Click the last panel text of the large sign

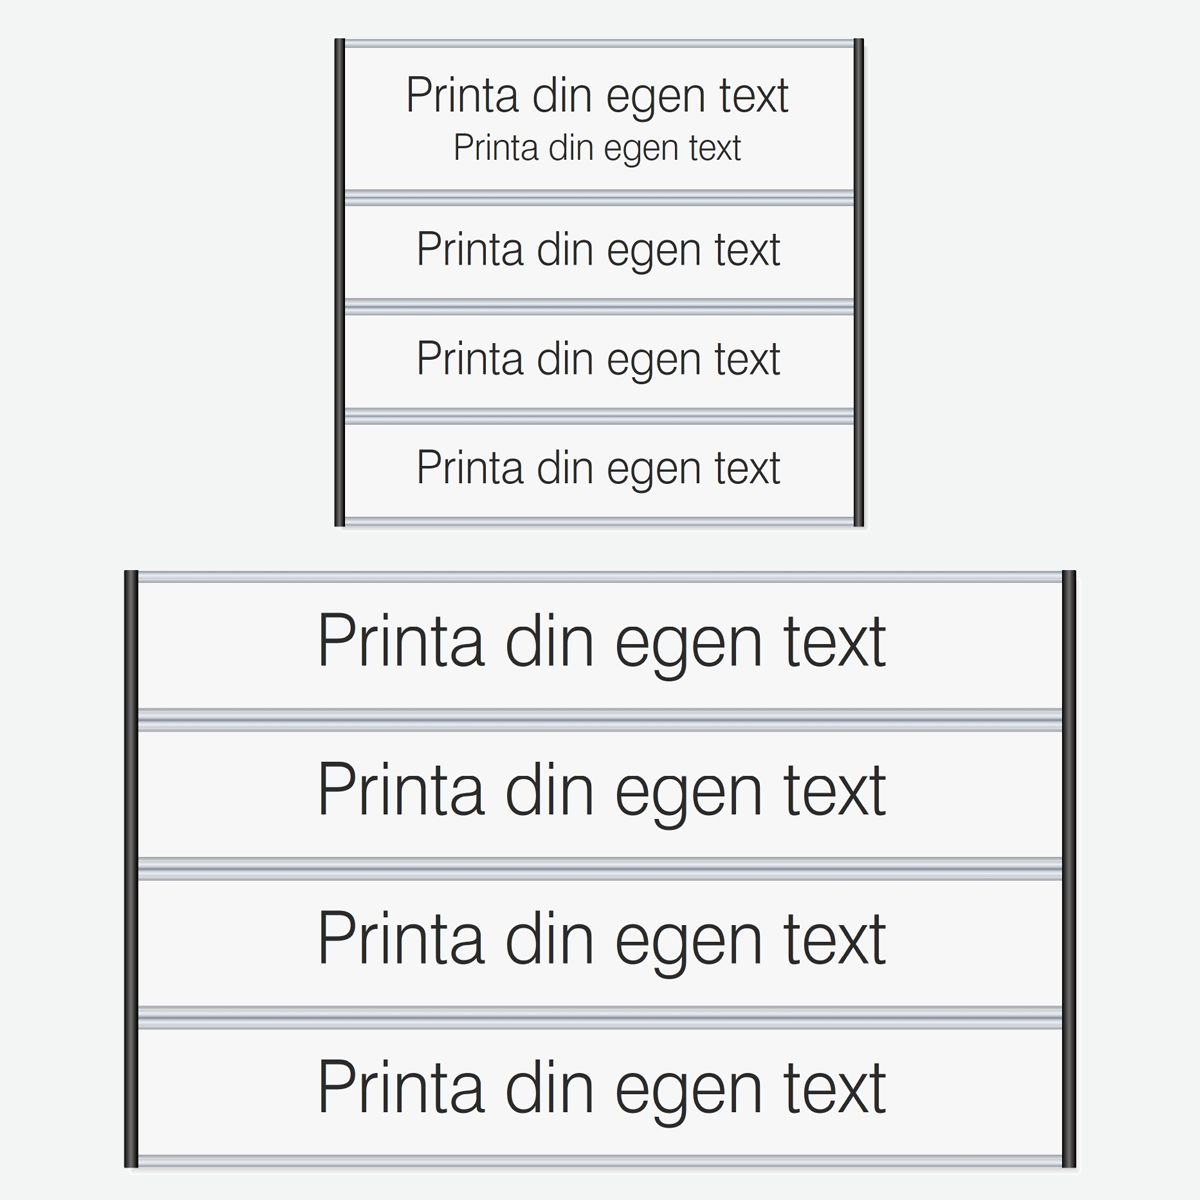[x=601, y=1087]
